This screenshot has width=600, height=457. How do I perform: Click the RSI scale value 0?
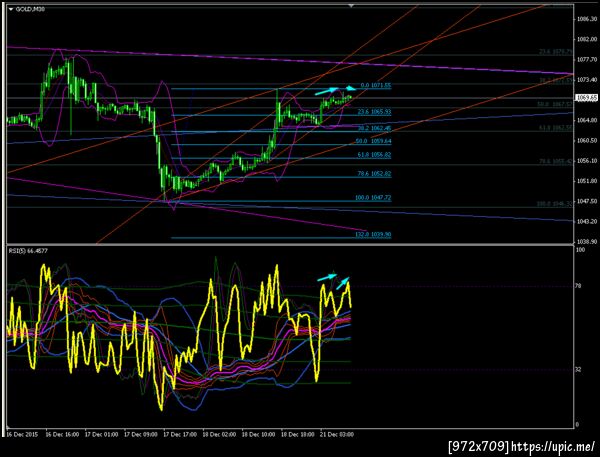pos(577,424)
